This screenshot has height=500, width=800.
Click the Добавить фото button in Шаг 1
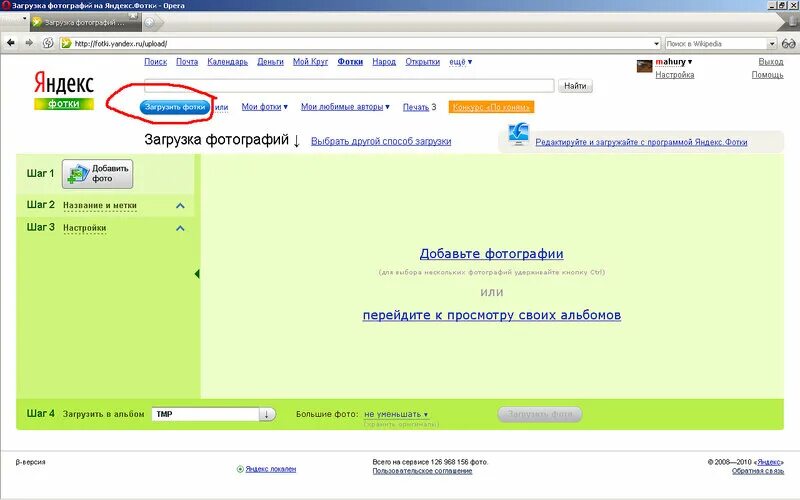(x=97, y=173)
